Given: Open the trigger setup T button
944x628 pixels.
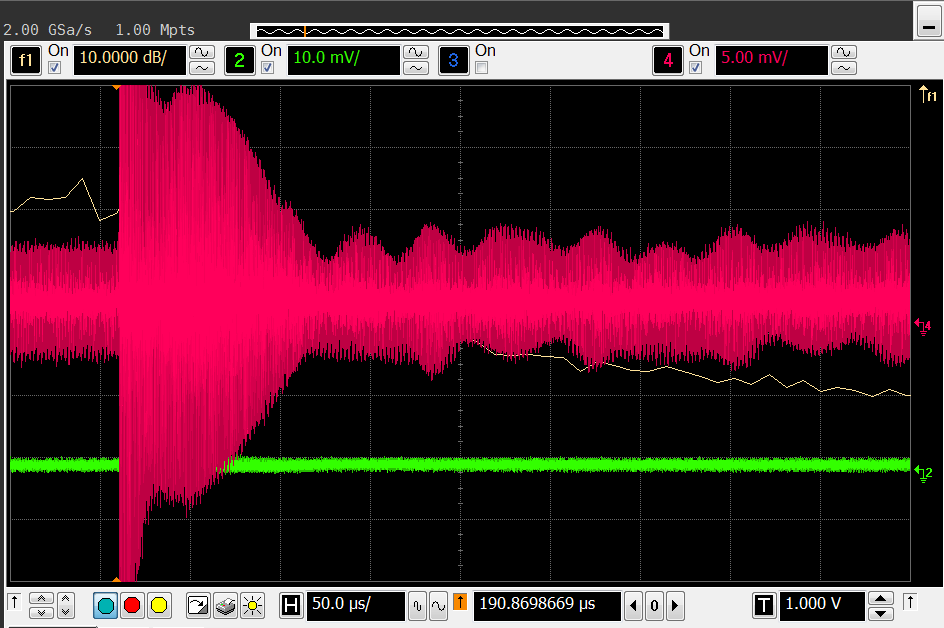Looking at the screenshot, I should coord(764,605).
